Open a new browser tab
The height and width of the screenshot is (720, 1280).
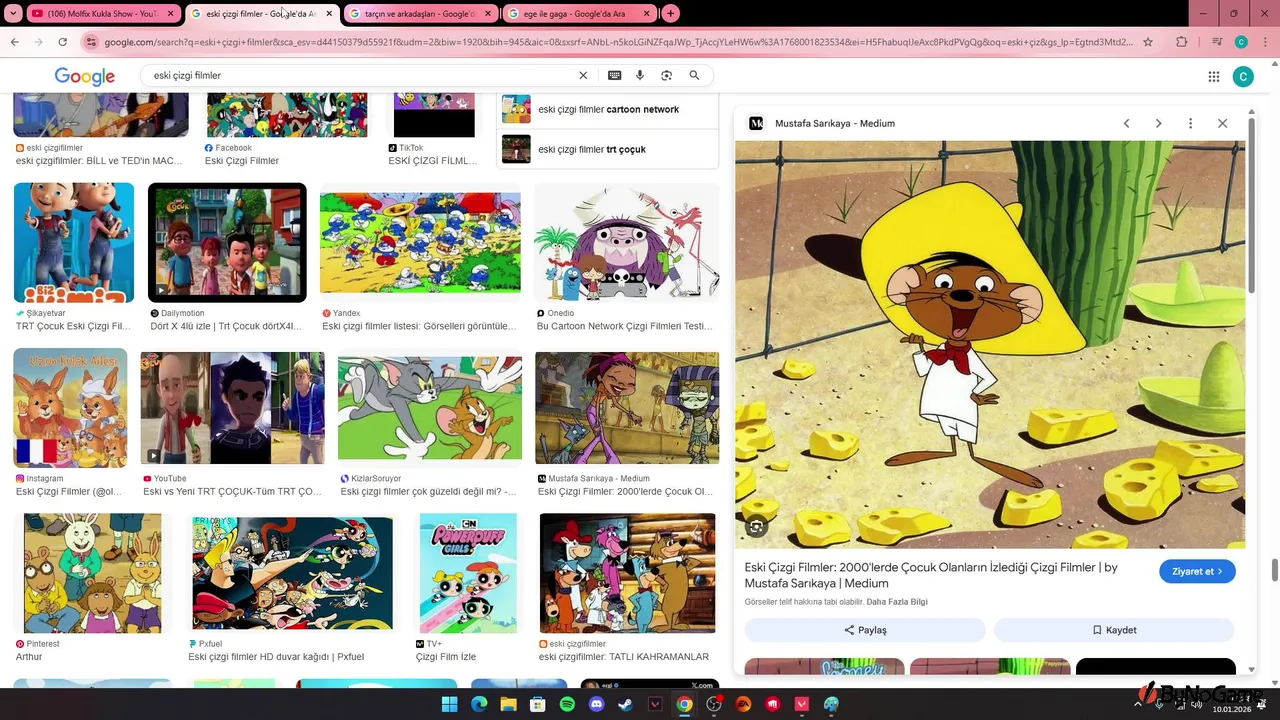coord(671,14)
